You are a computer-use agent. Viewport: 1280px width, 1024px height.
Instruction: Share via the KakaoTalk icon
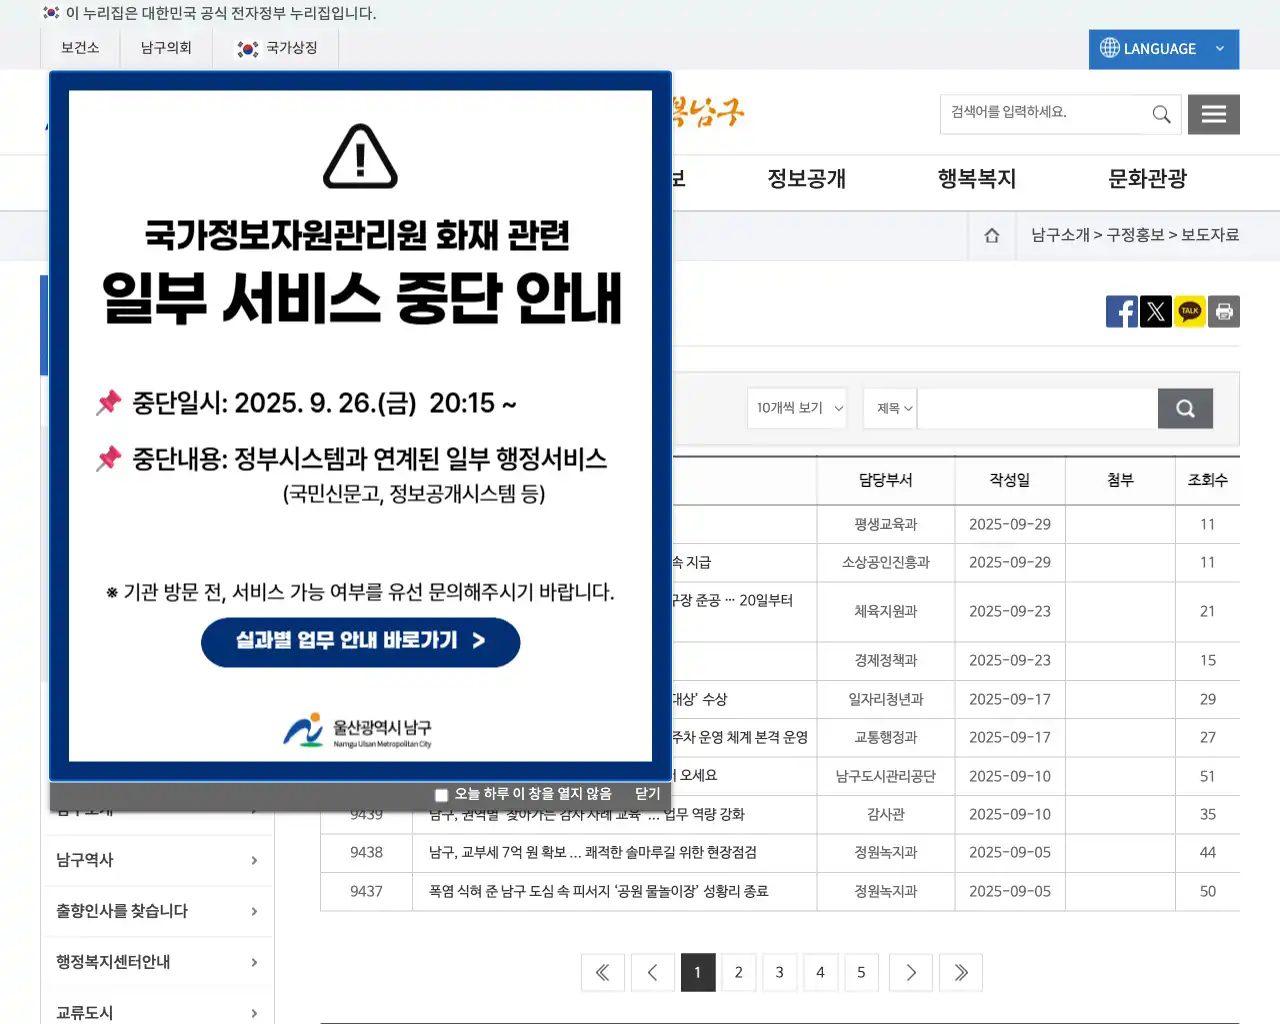pos(1190,312)
